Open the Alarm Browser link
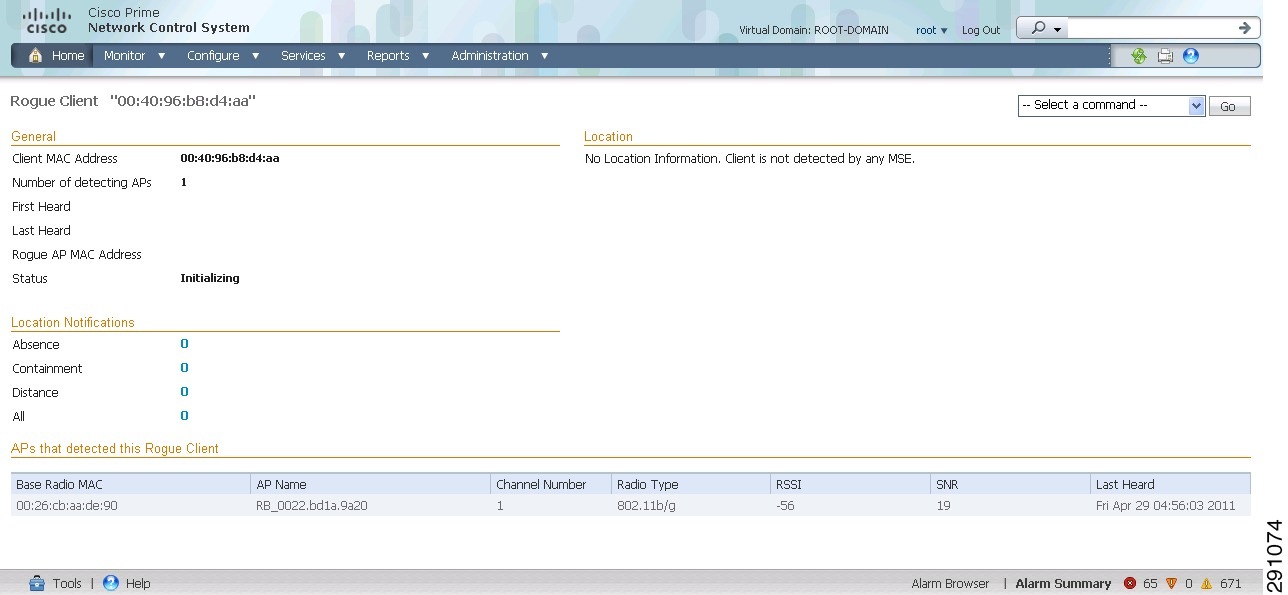The height and width of the screenshot is (595, 1288). point(950,583)
